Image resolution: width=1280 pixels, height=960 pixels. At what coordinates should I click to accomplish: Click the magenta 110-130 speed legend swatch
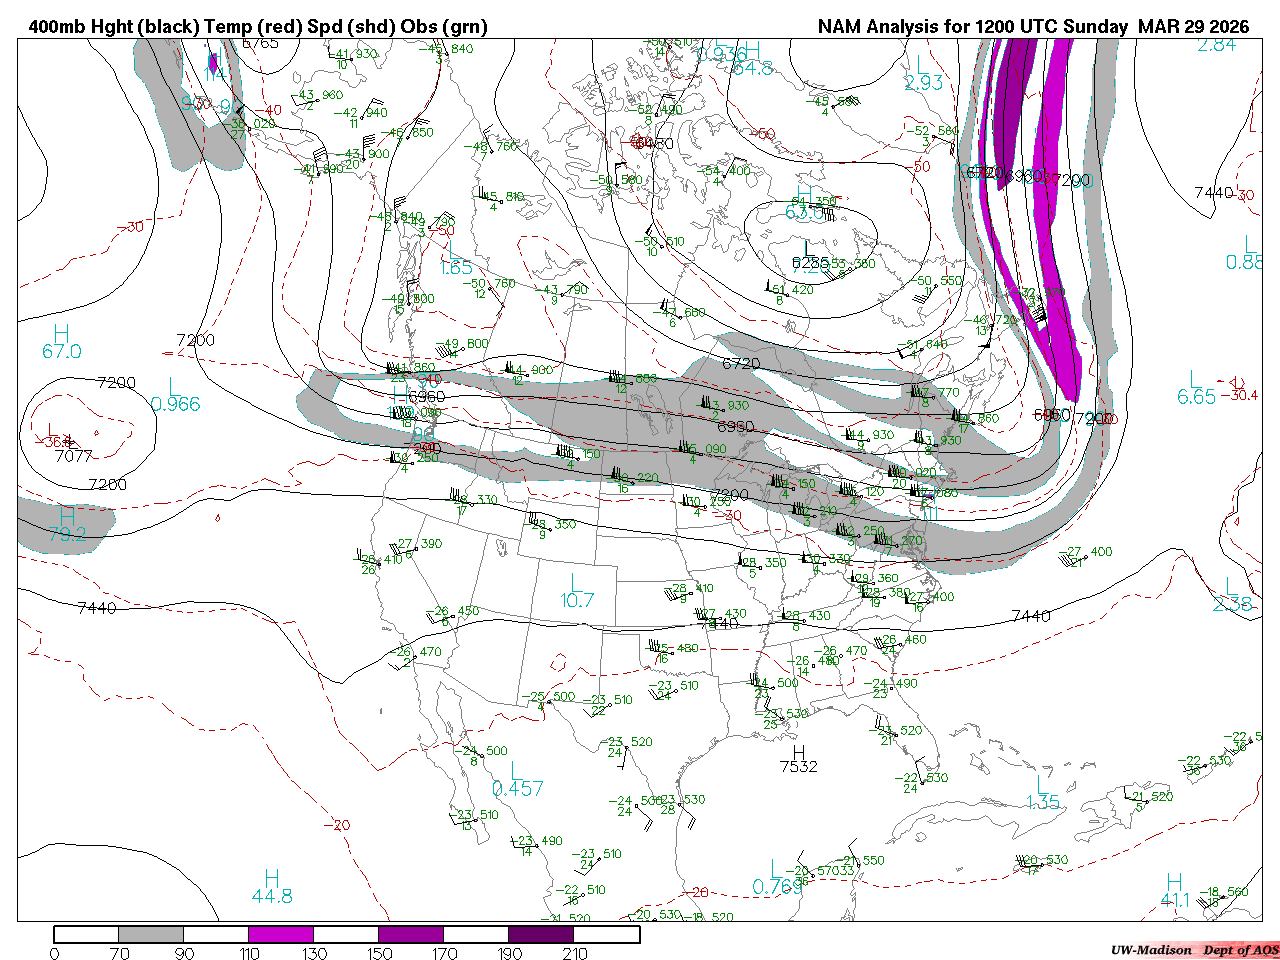click(x=281, y=934)
